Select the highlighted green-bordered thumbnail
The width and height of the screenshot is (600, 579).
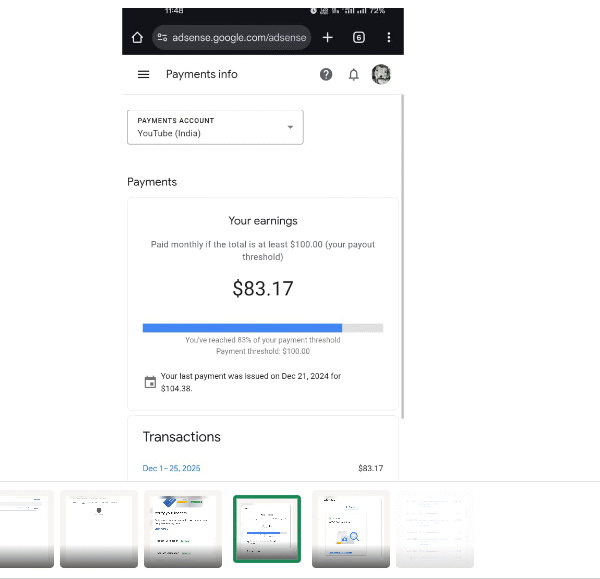(x=267, y=529)
